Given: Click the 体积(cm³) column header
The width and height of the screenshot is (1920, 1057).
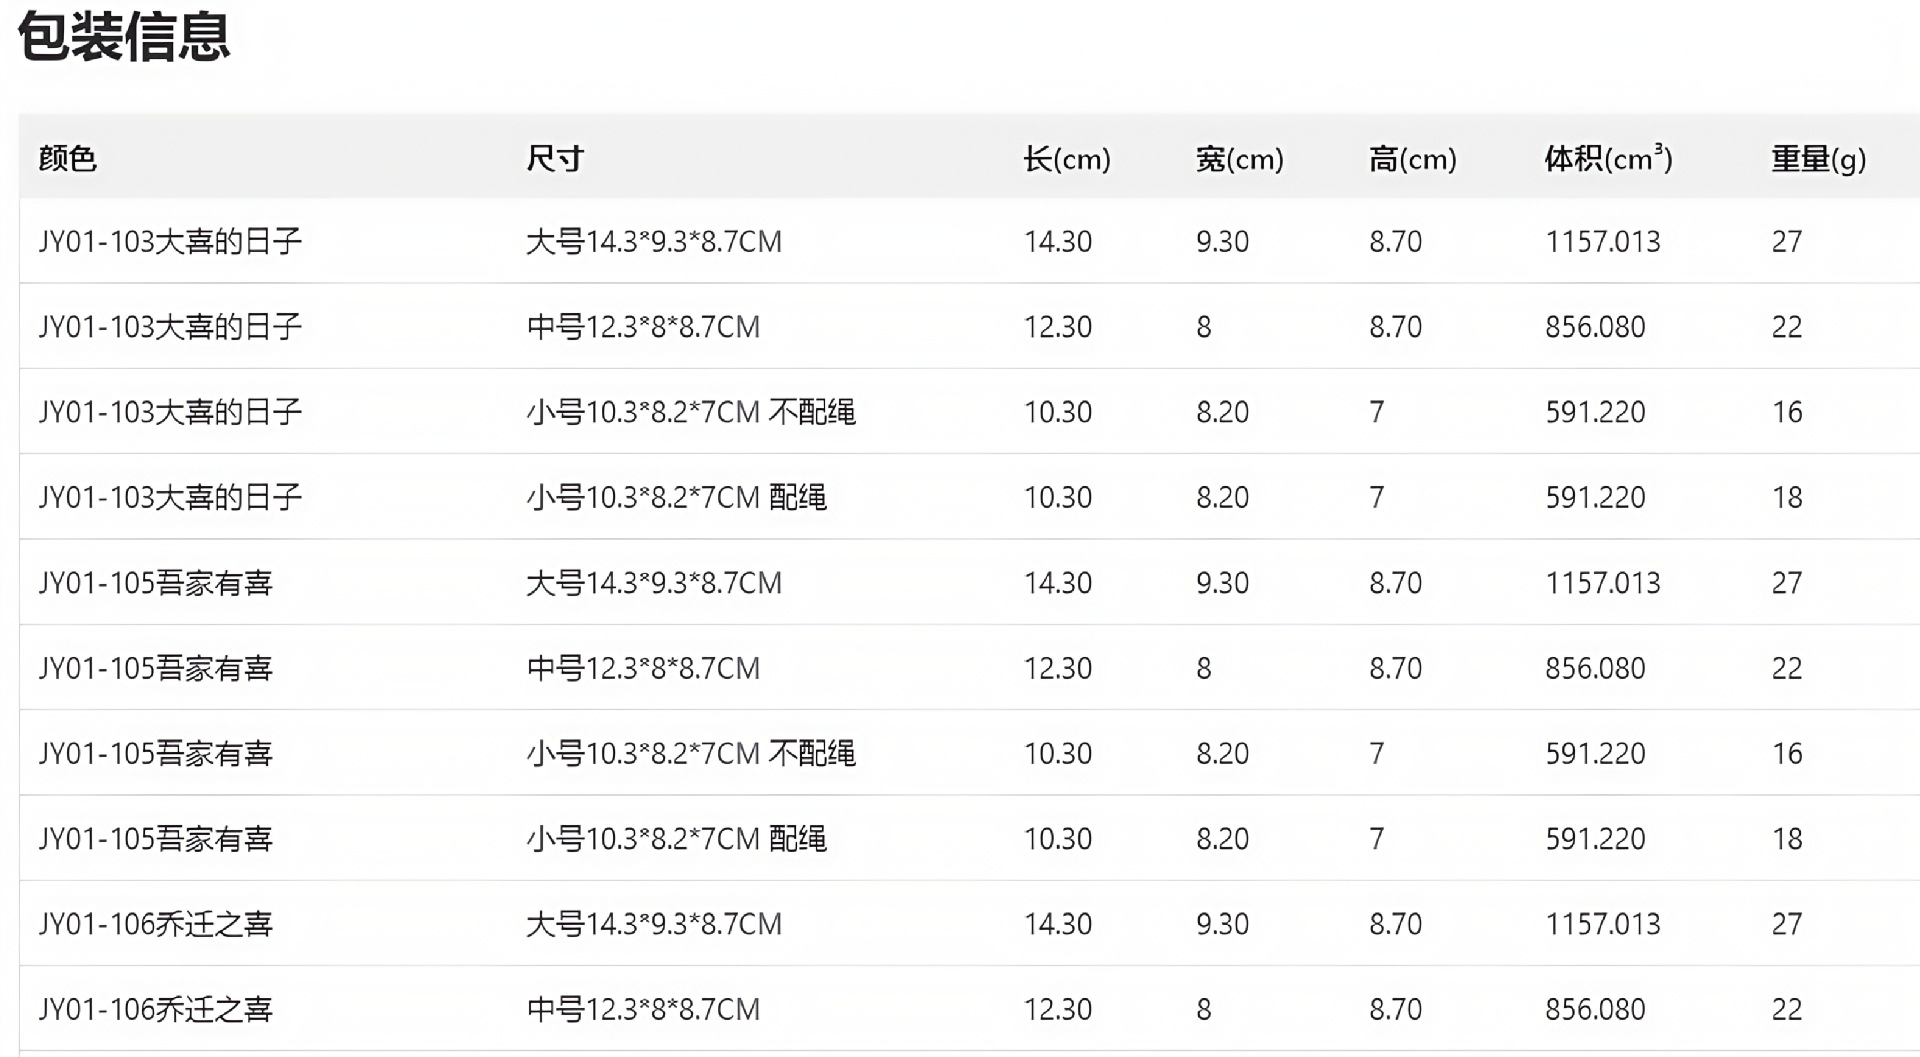Looking at the screenshot, I should tap(1608, 158).
